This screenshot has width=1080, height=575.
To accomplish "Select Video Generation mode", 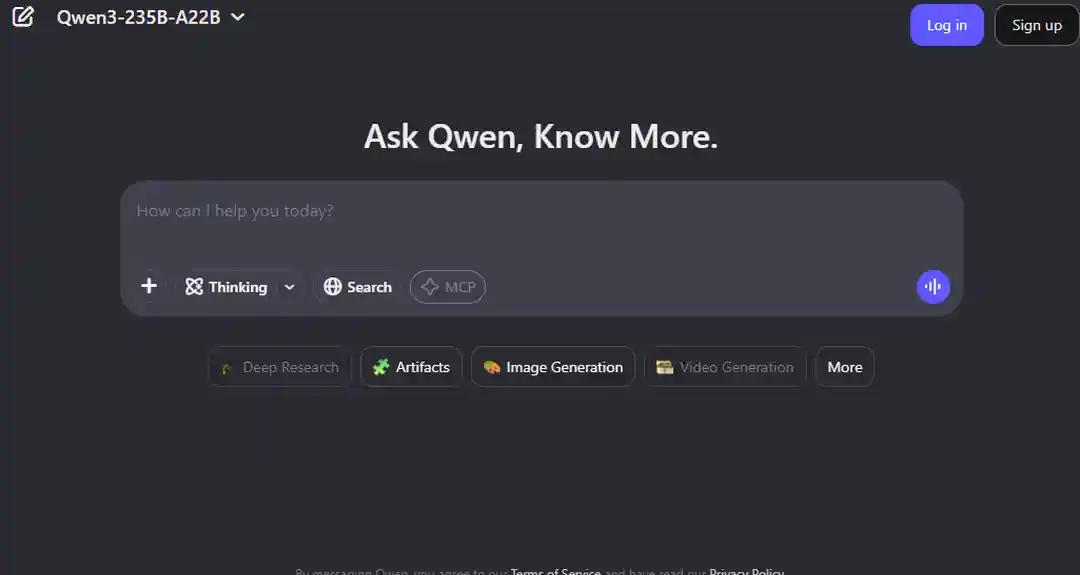I will tap(725, 367).
